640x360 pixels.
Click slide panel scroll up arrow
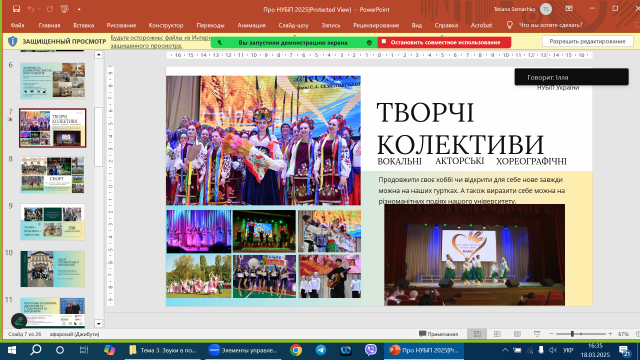98,54
